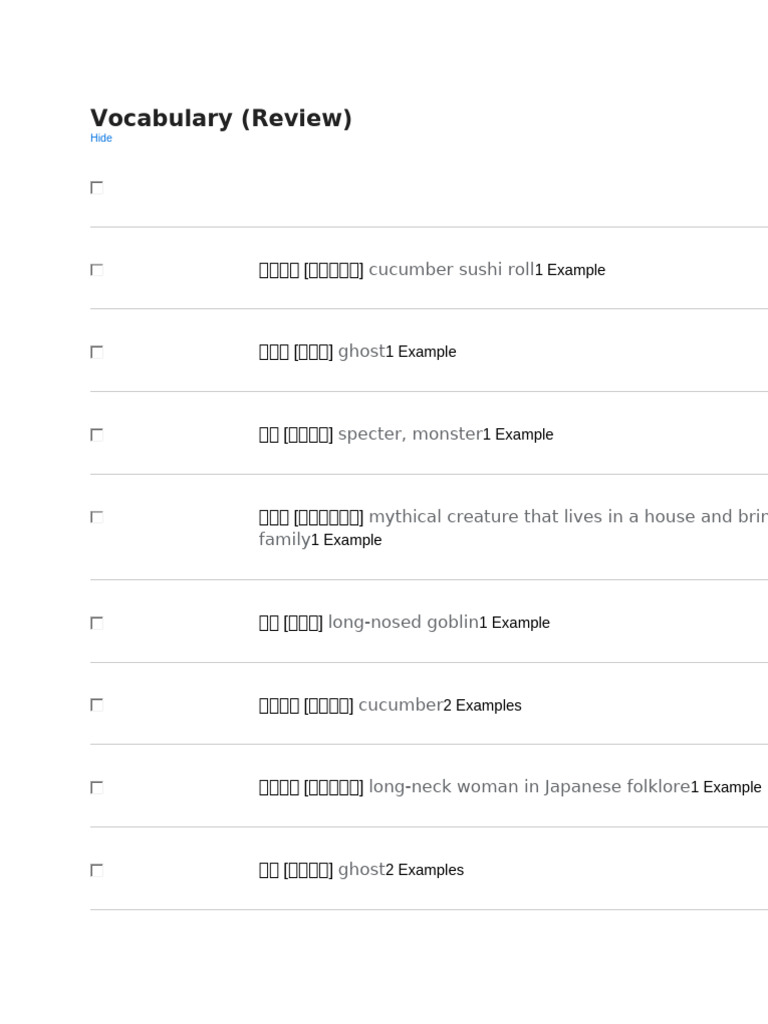The height and width of the screenshot is (1024, 768).
Task: Tick the cucumber entry checkbox
Action: 97,705
